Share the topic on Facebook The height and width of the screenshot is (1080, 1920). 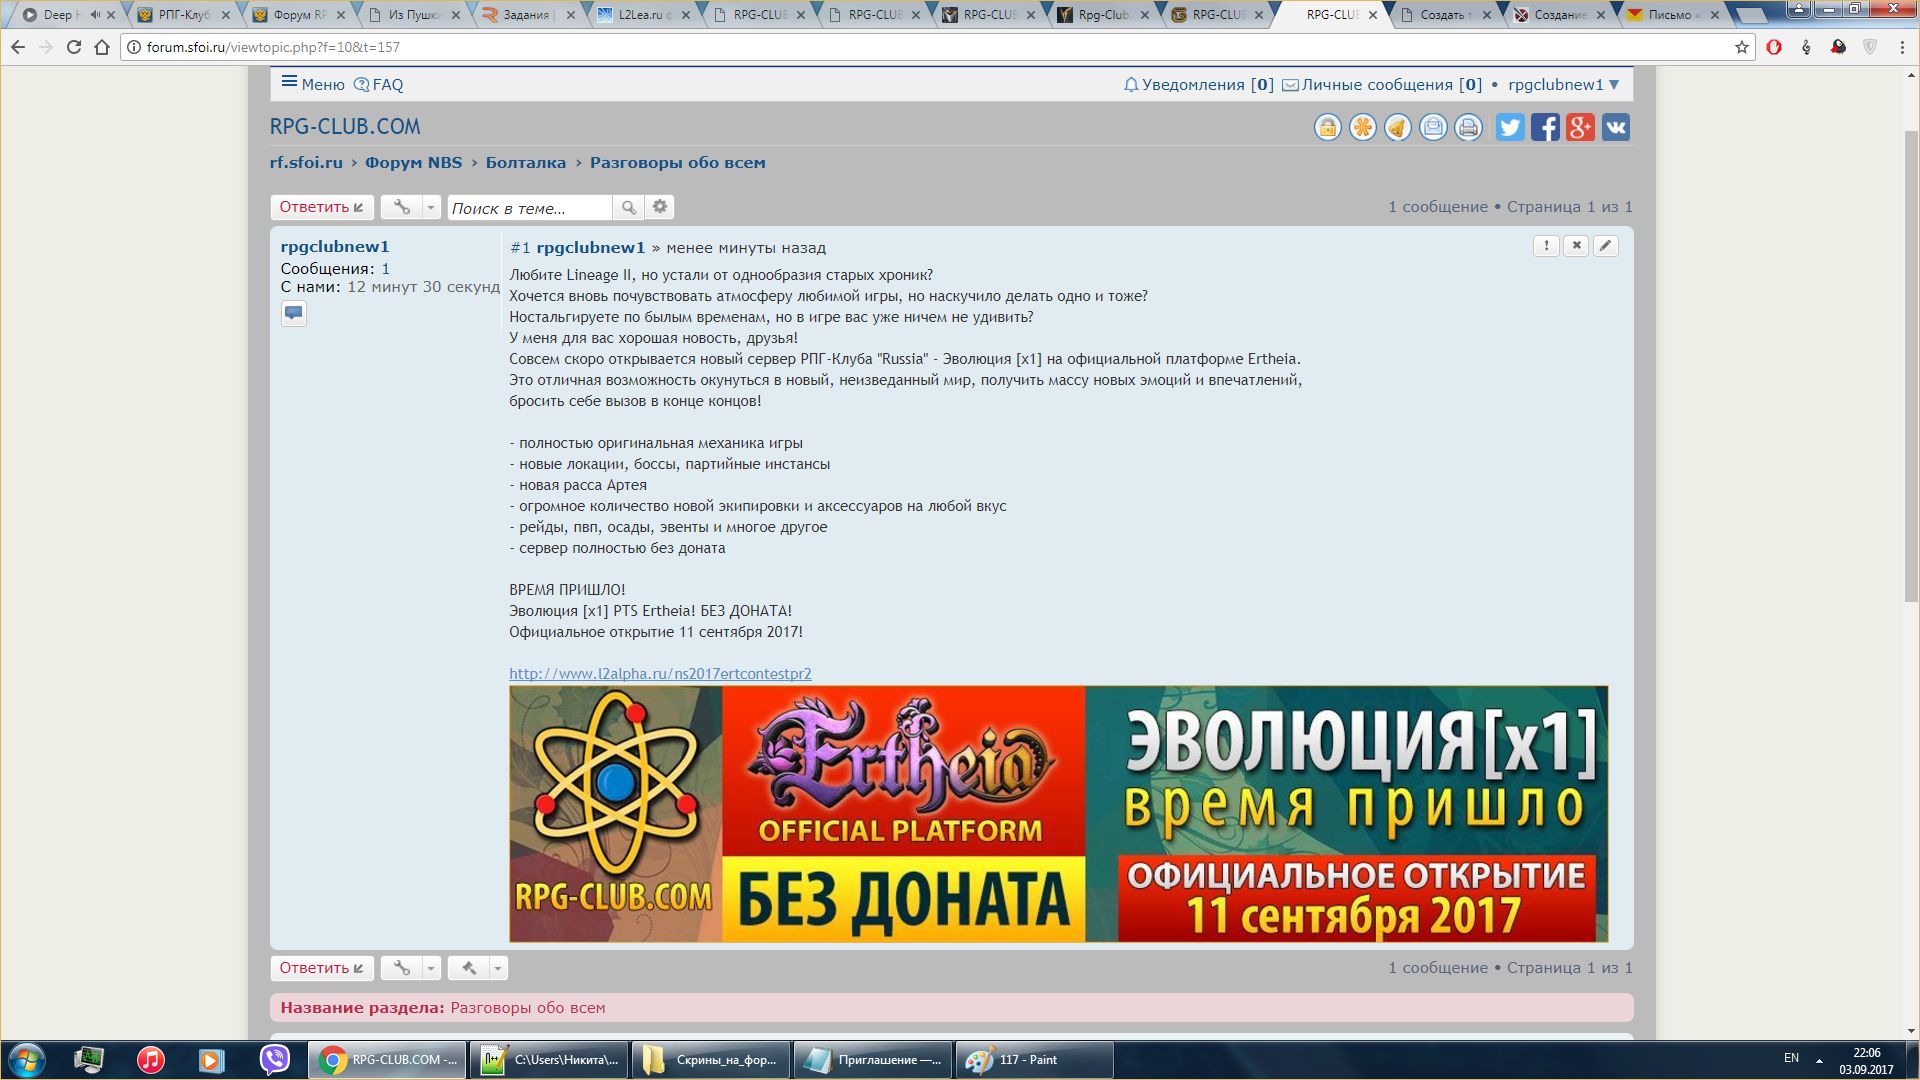pyautogui.click(x=1545, y=127)
